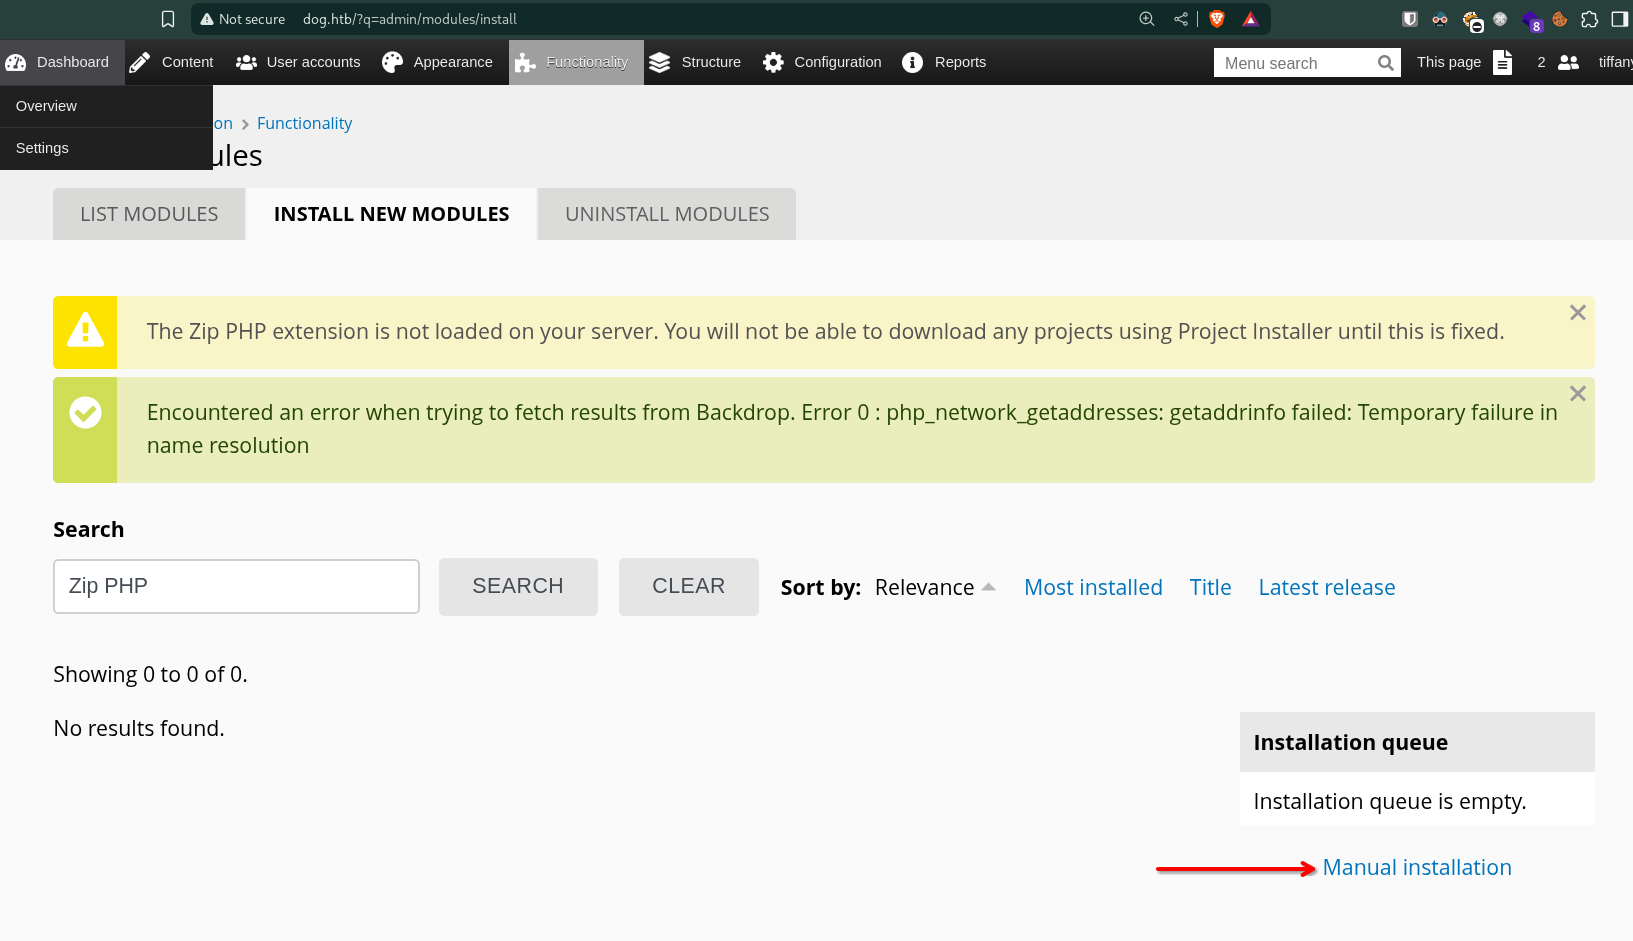
Task: Click the Brave shields lion icon
Action: (x=1217, y=19)
